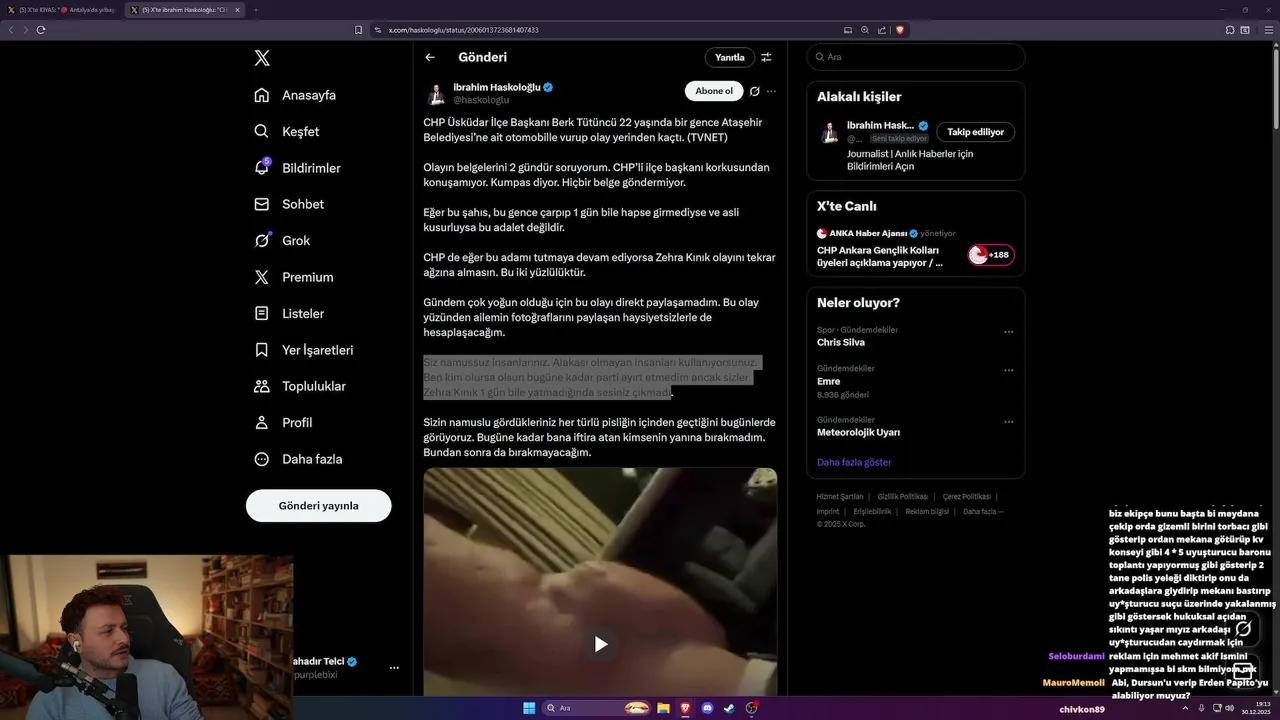Click the Ara search field on X

pyautogui.click(x=916, y=57)
